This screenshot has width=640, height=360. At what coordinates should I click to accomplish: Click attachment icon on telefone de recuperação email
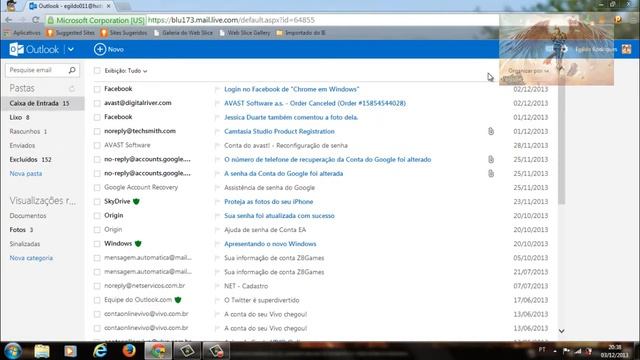[x=491, y=159]
